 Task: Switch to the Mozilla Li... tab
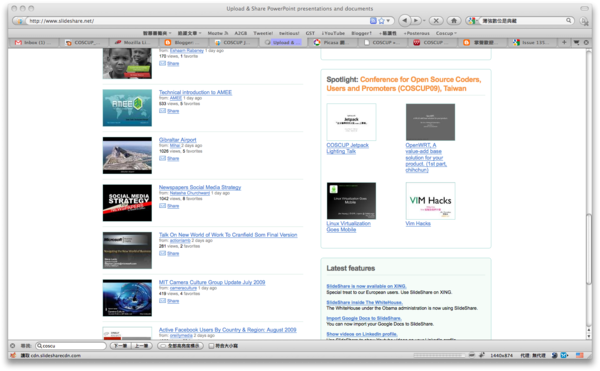(x=134, y=42)
